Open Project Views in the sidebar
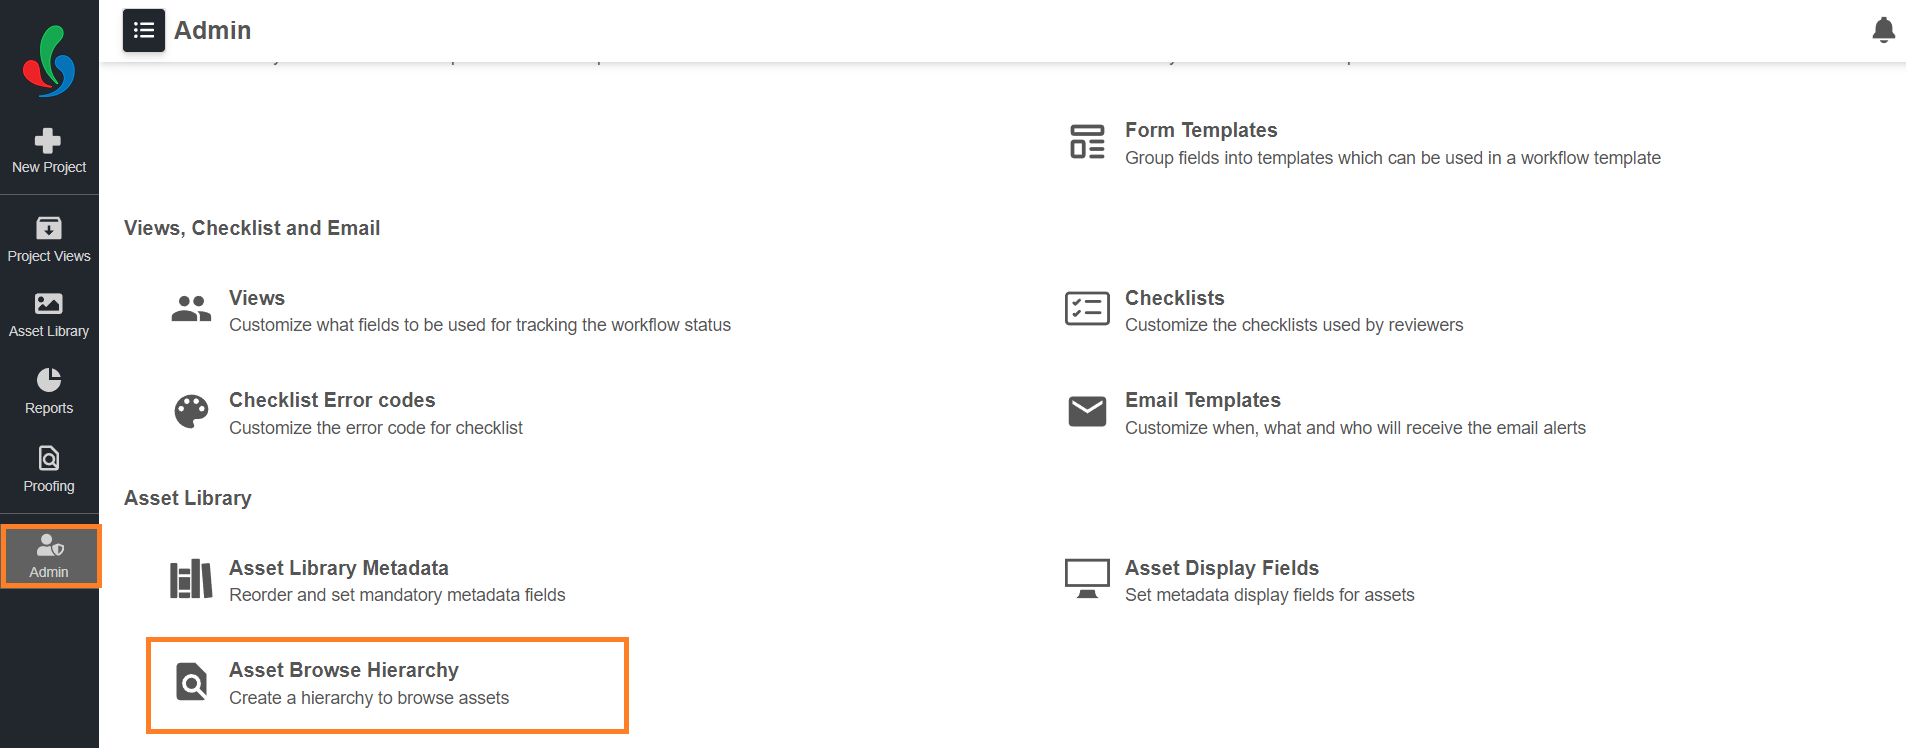 point(49,240)
